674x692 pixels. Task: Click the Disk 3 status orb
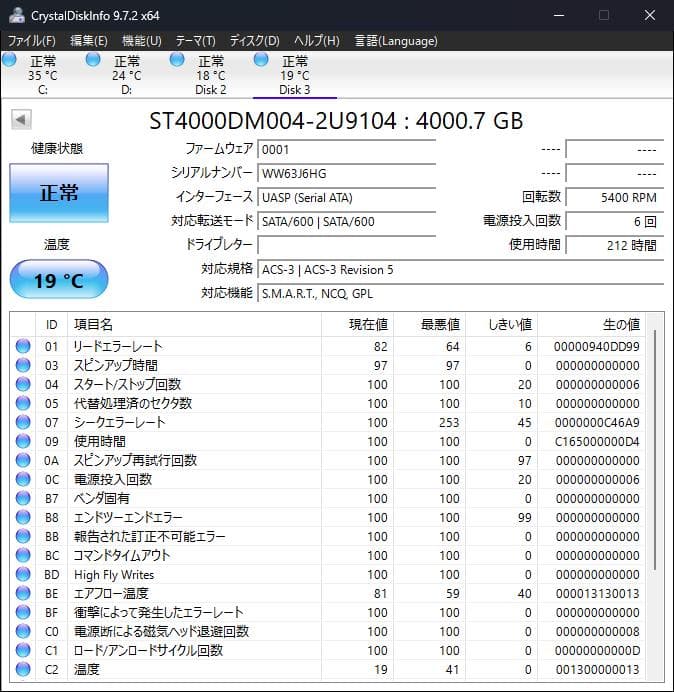click(261, 60)
